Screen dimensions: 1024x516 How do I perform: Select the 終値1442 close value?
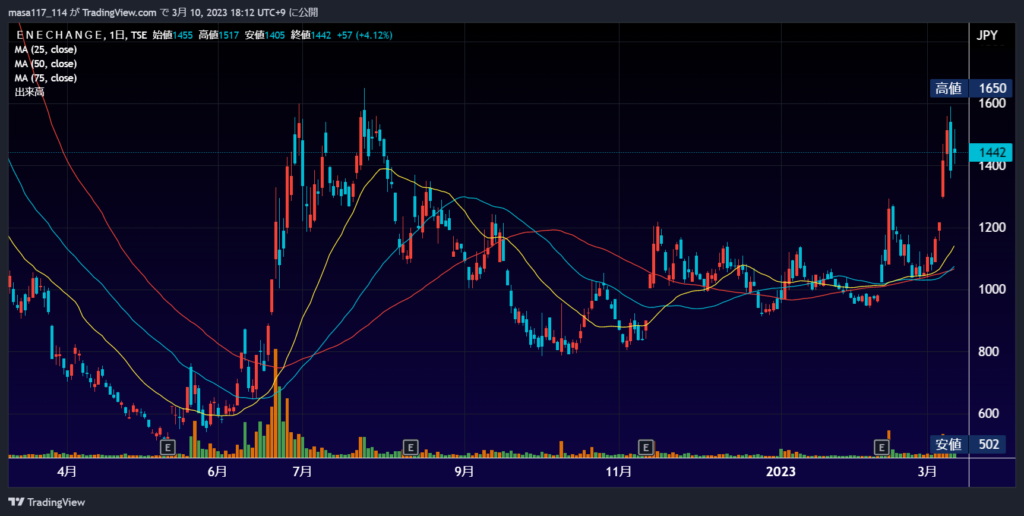pyautogui.click(x=311, y=35)
